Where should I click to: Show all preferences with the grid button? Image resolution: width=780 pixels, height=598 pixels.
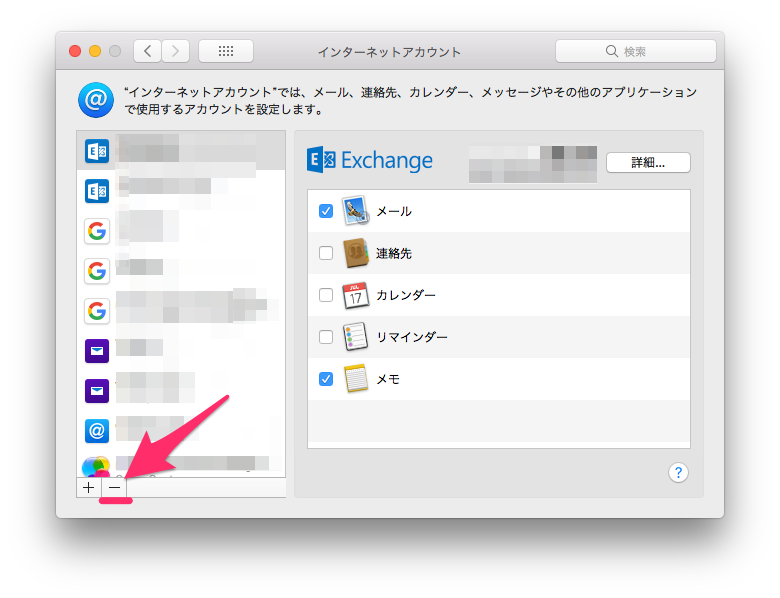click(x=225, y=51)
